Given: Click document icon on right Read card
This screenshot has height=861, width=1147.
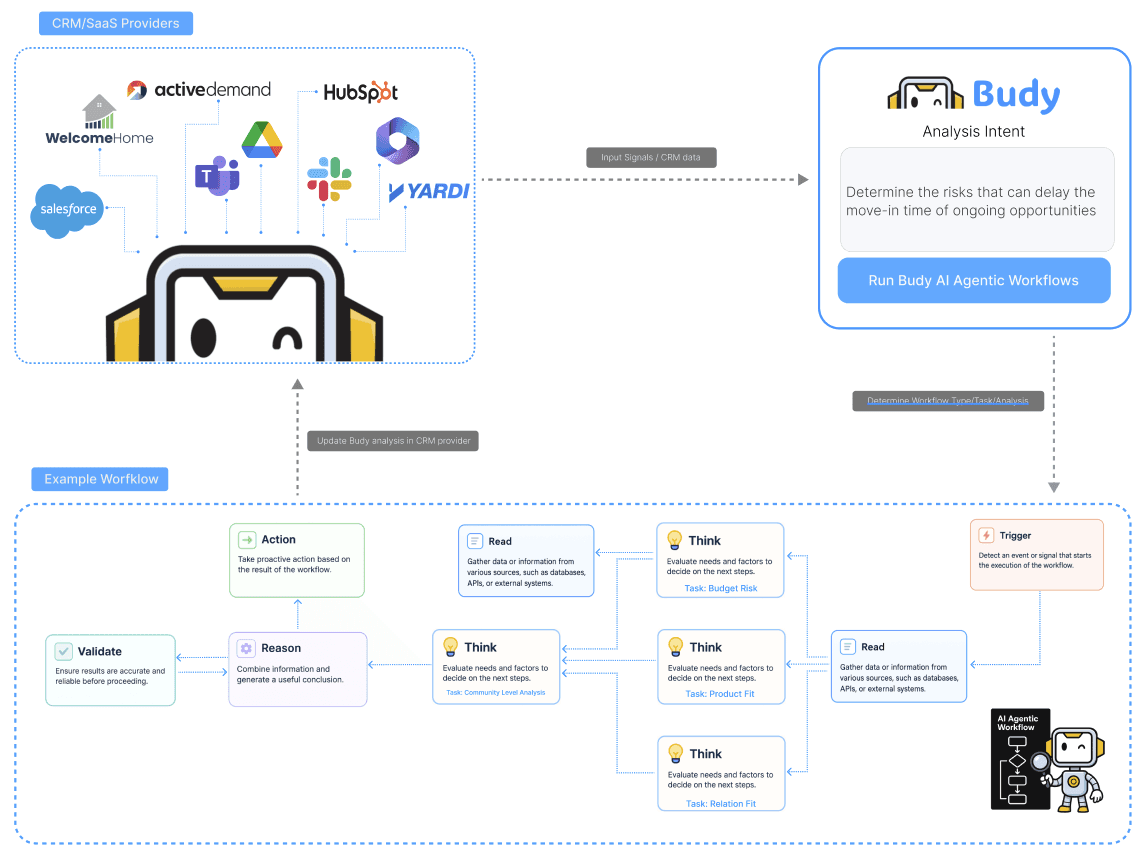Looking at the screenshot, I should point(848,647).
